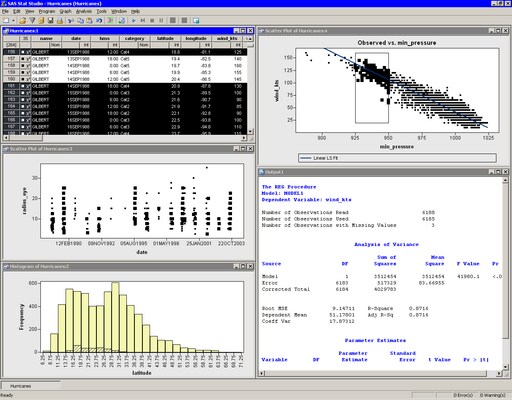
Task: Open the Analysis menu
Action: [84, 11]
